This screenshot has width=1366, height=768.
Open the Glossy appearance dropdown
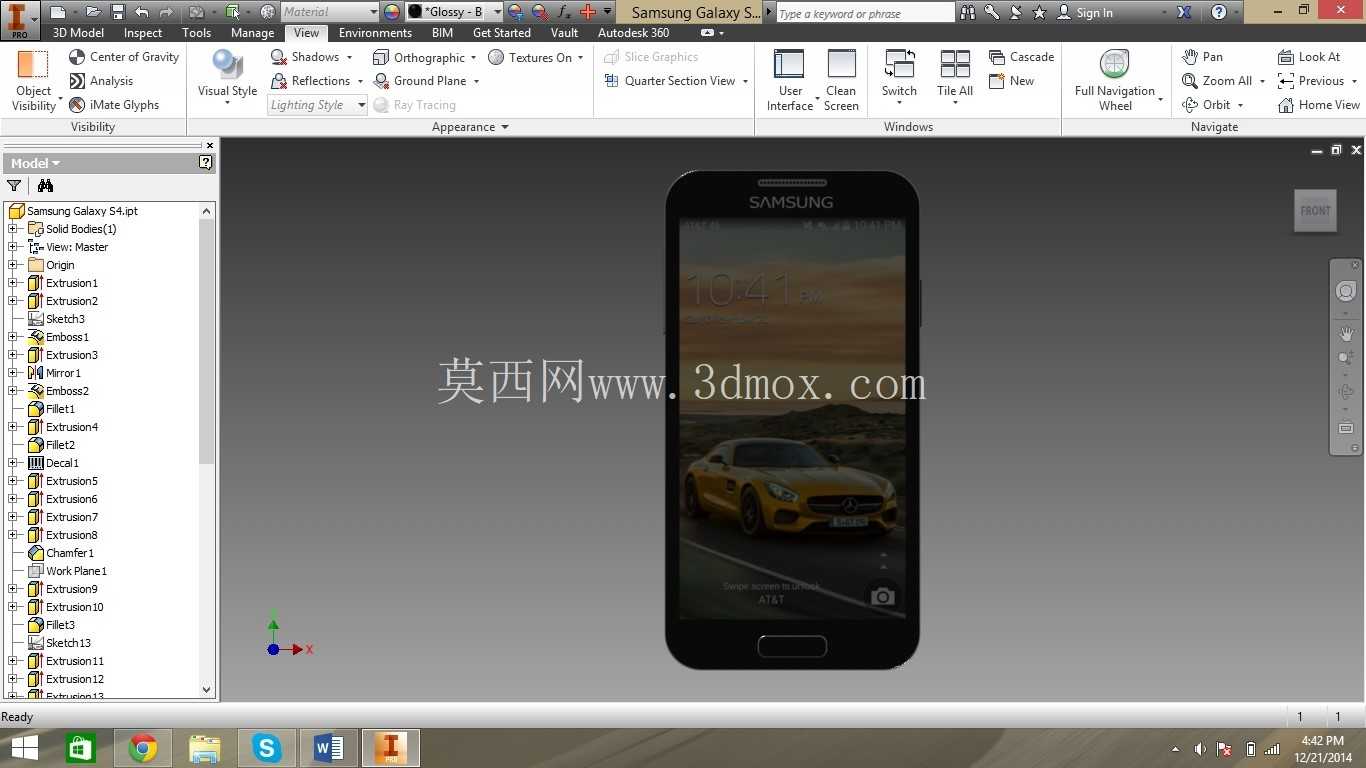(x=497, y=12)
